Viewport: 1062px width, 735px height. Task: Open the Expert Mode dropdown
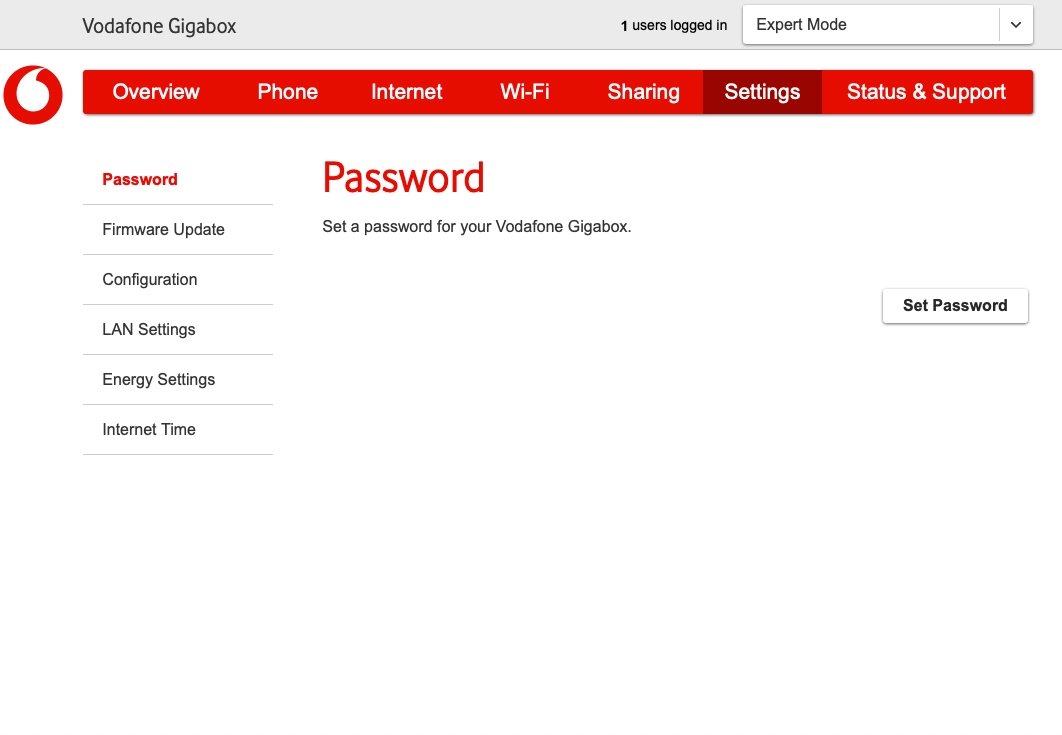(x=870, y=24)
